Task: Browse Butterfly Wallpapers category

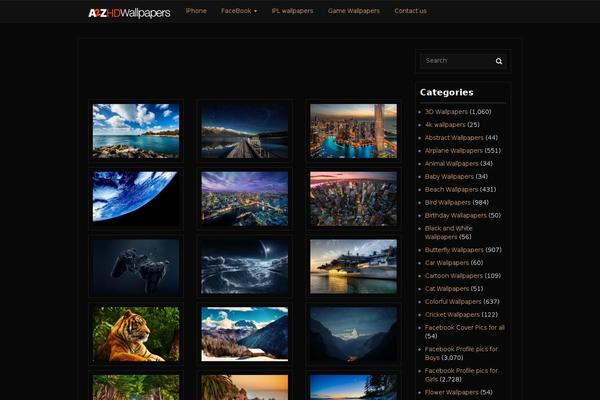Action: pos(454,250)
